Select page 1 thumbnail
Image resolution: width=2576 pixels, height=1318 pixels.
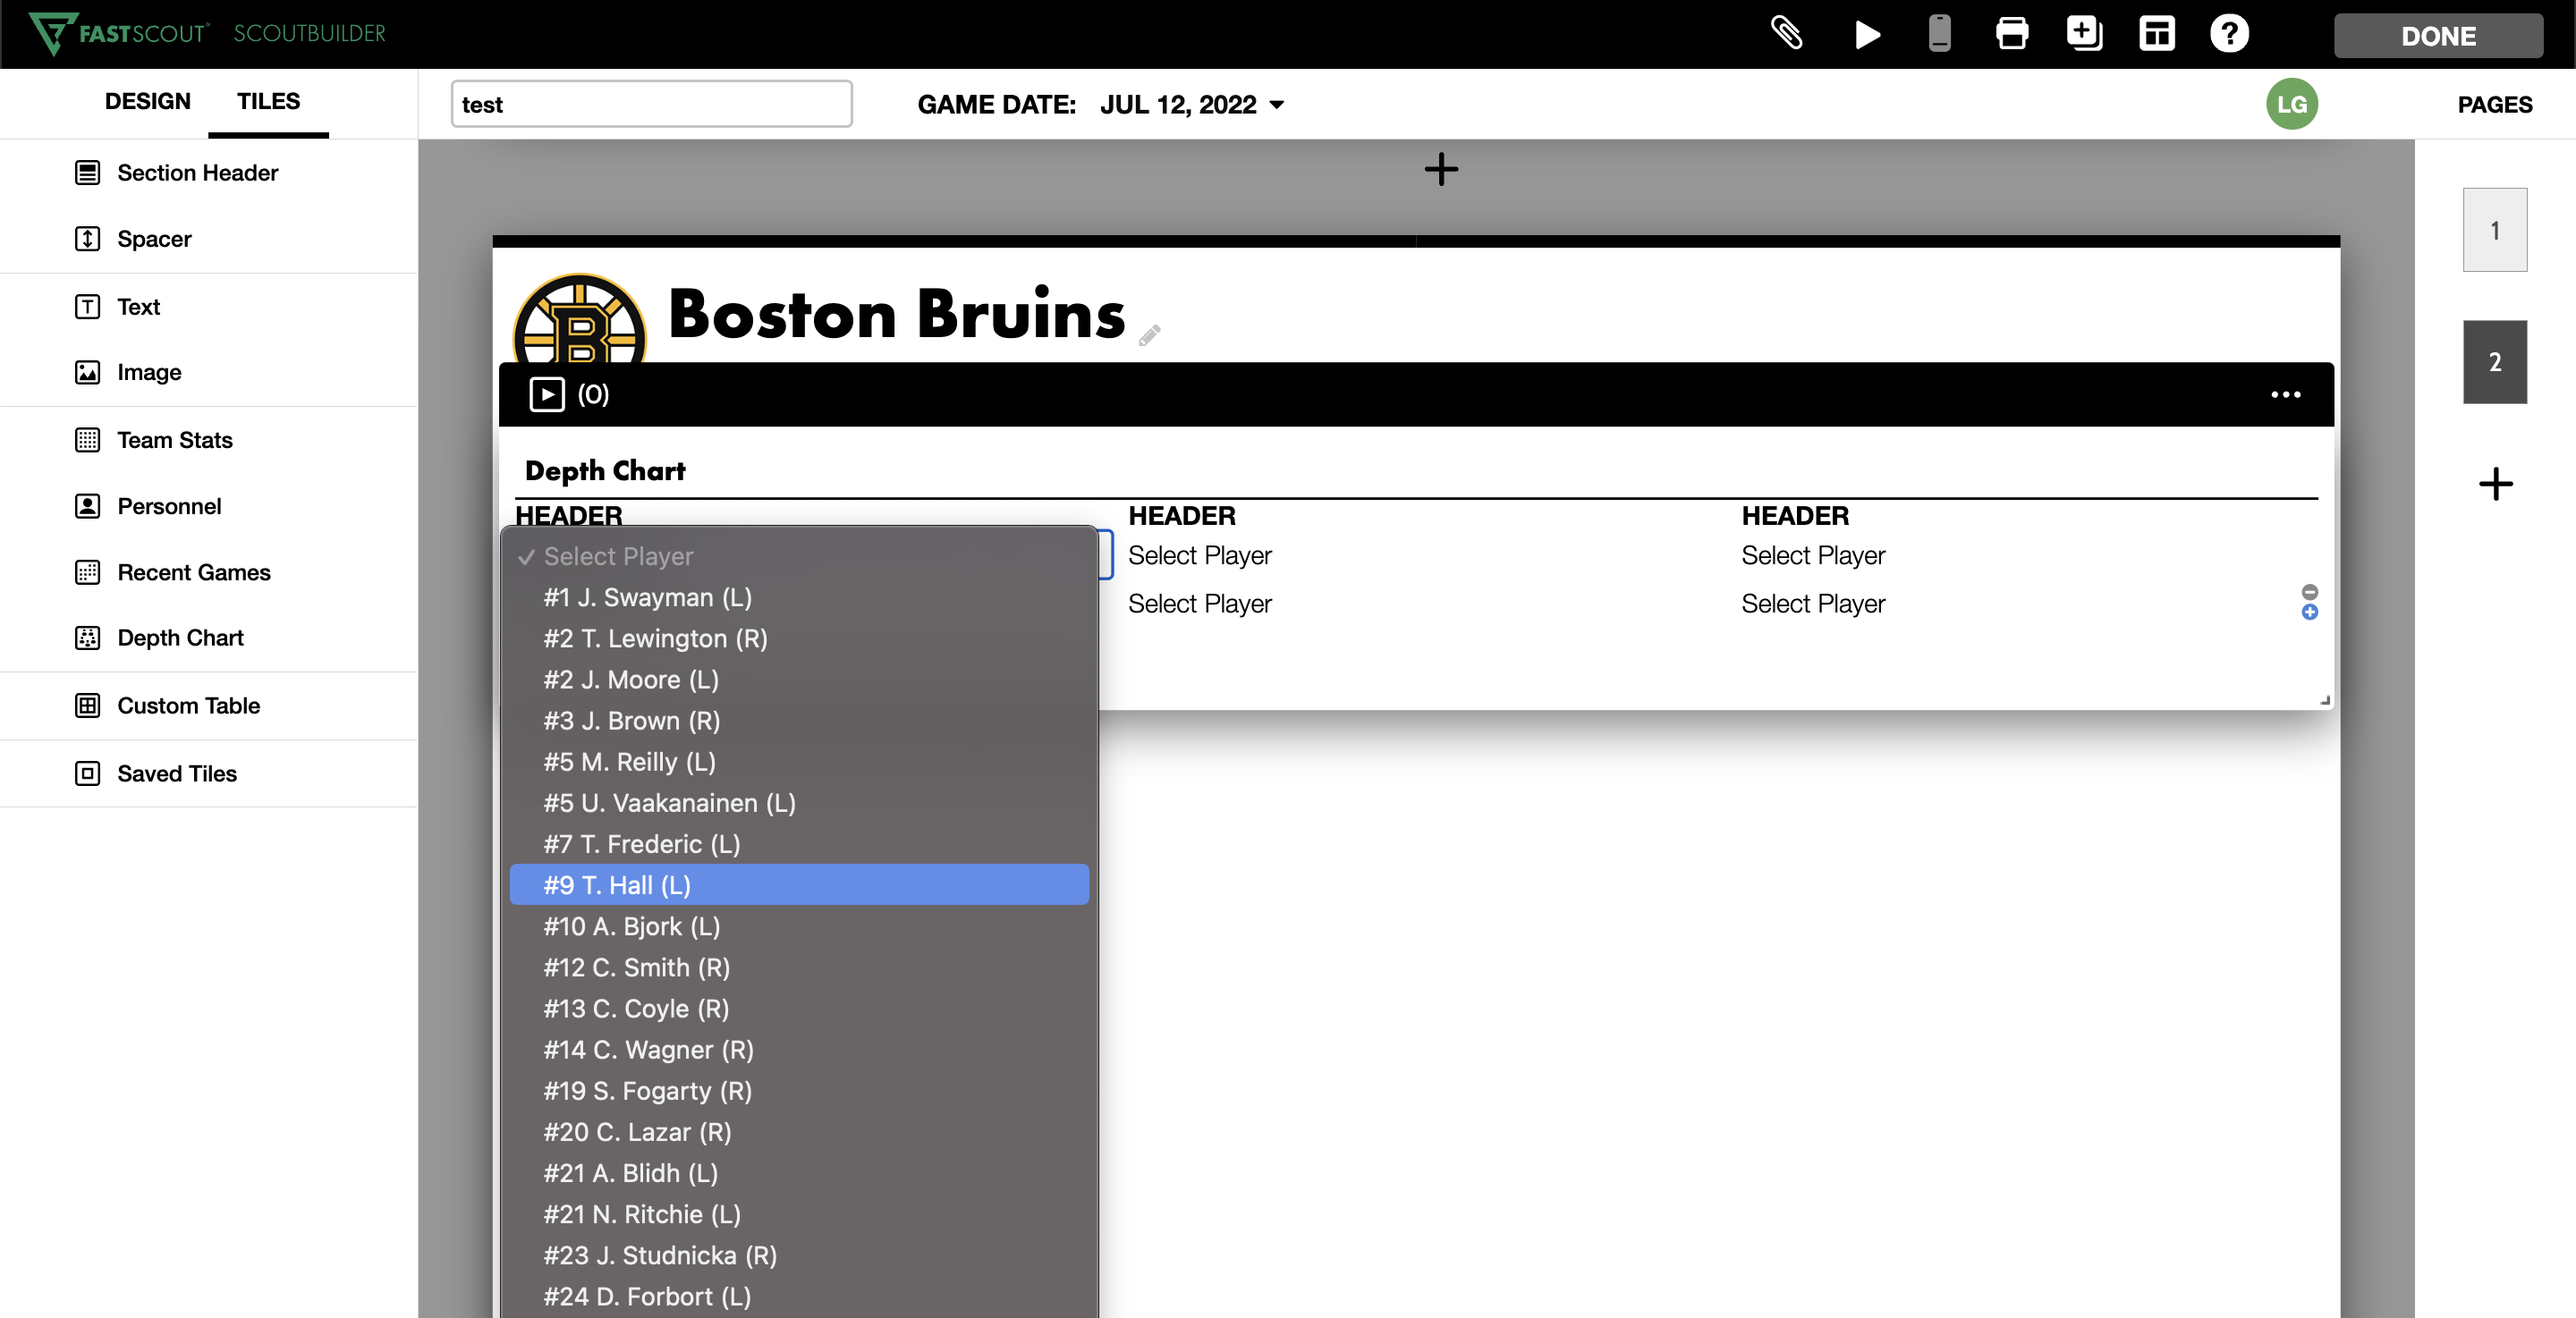[x=2494, y=230]
